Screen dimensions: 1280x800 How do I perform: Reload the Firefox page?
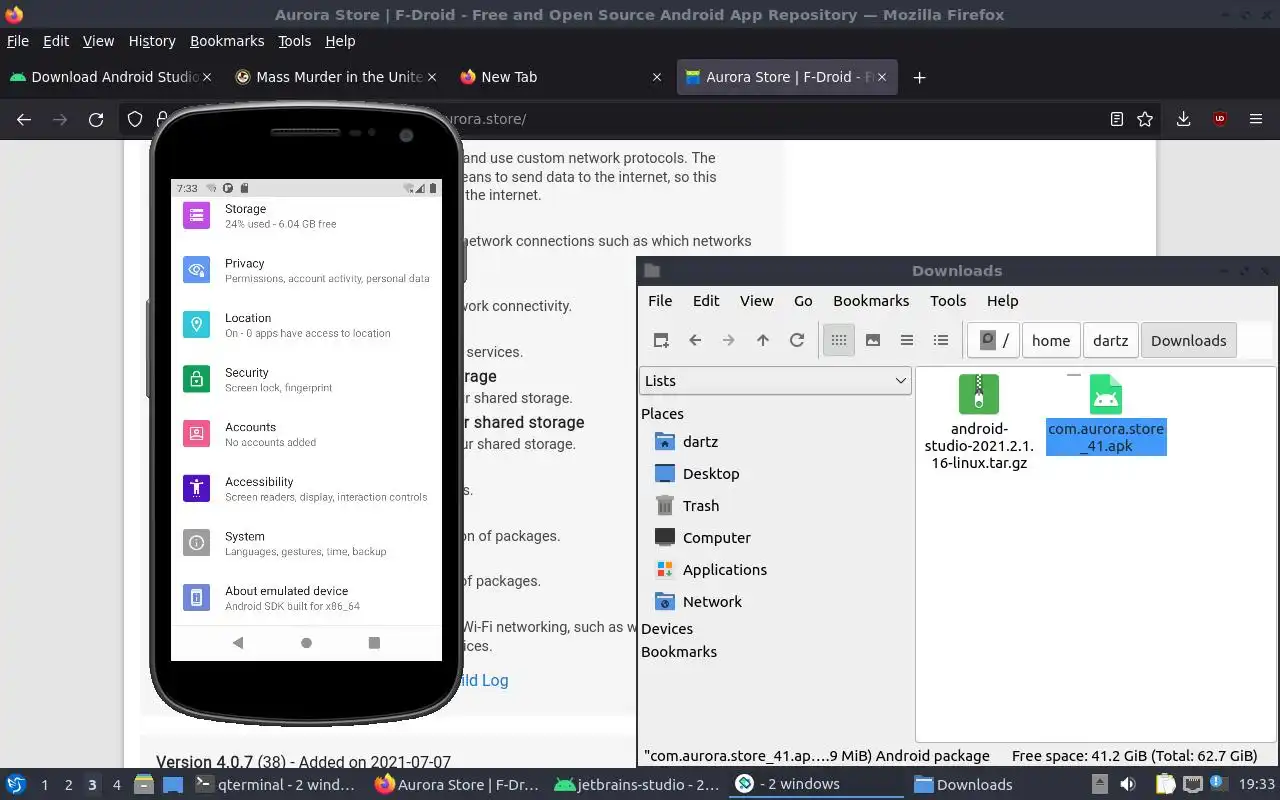click(x=96, y=119)
